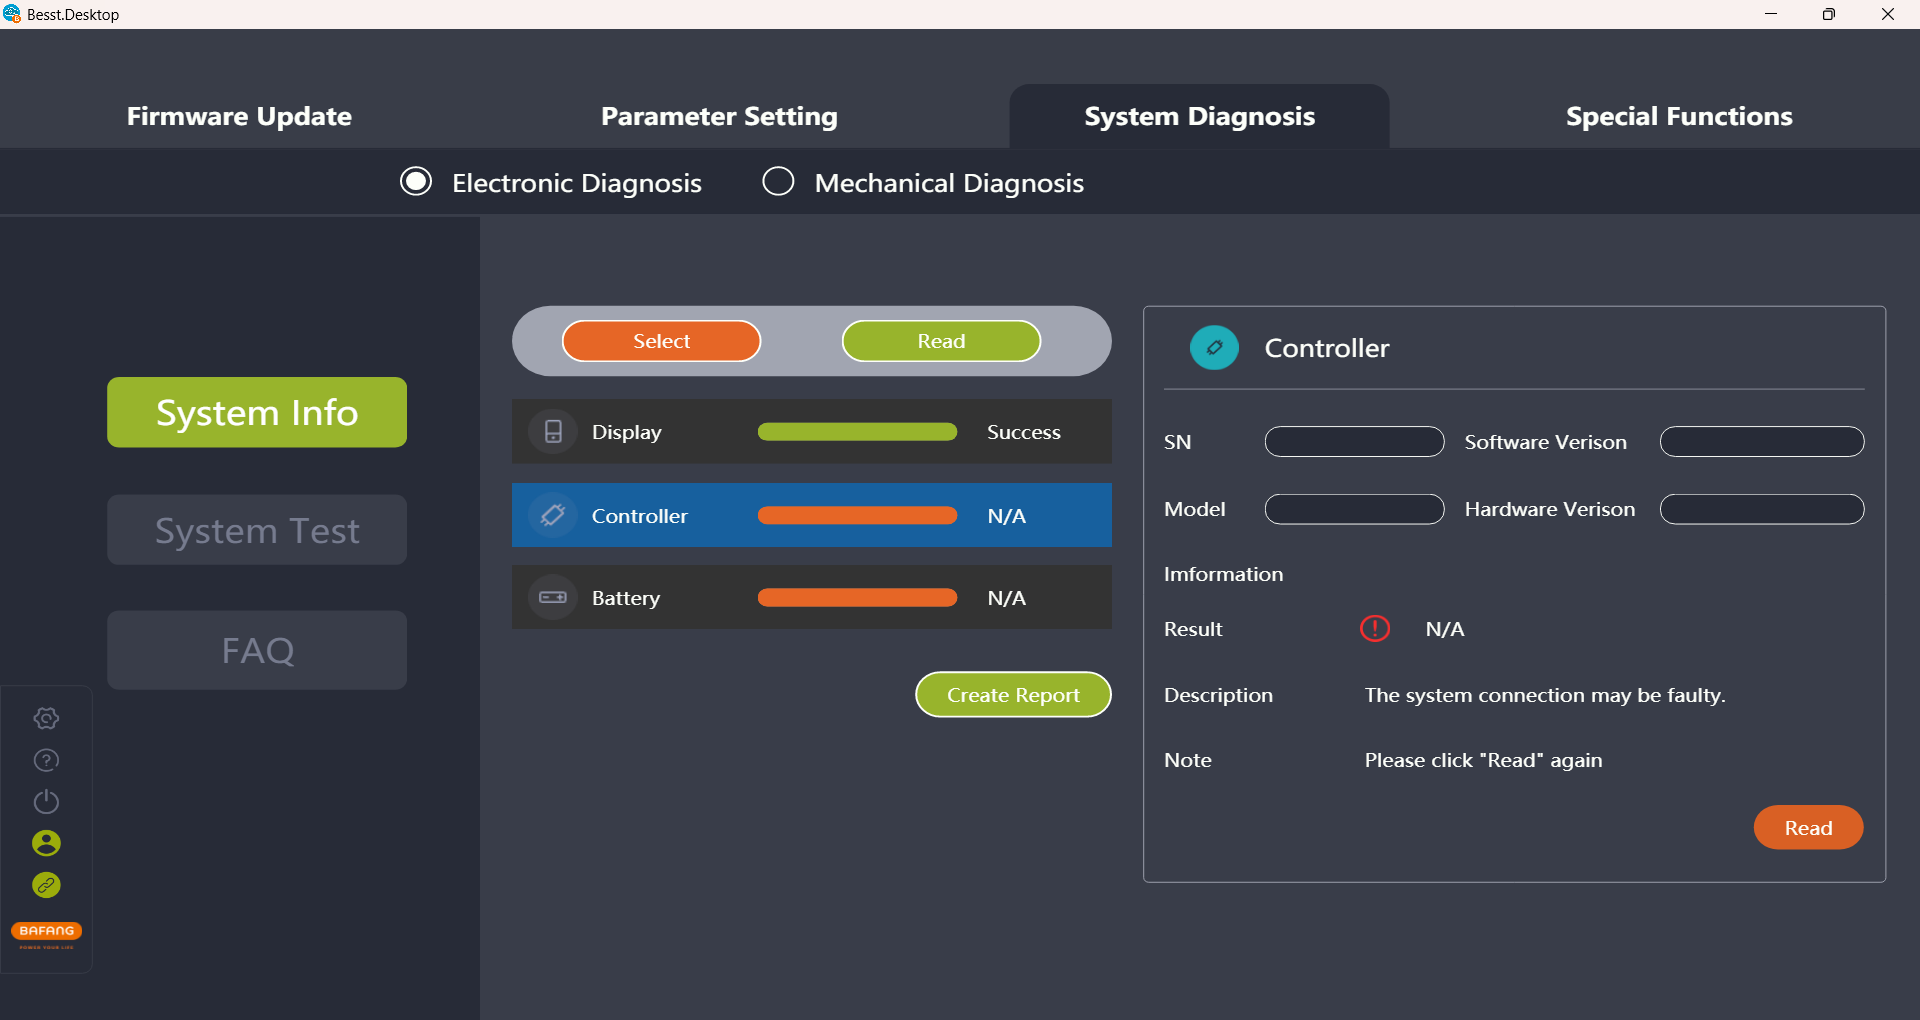This screenshot has height=1020, width=1920.
Task: Click the Model input field
Action: coord(1354,509)
